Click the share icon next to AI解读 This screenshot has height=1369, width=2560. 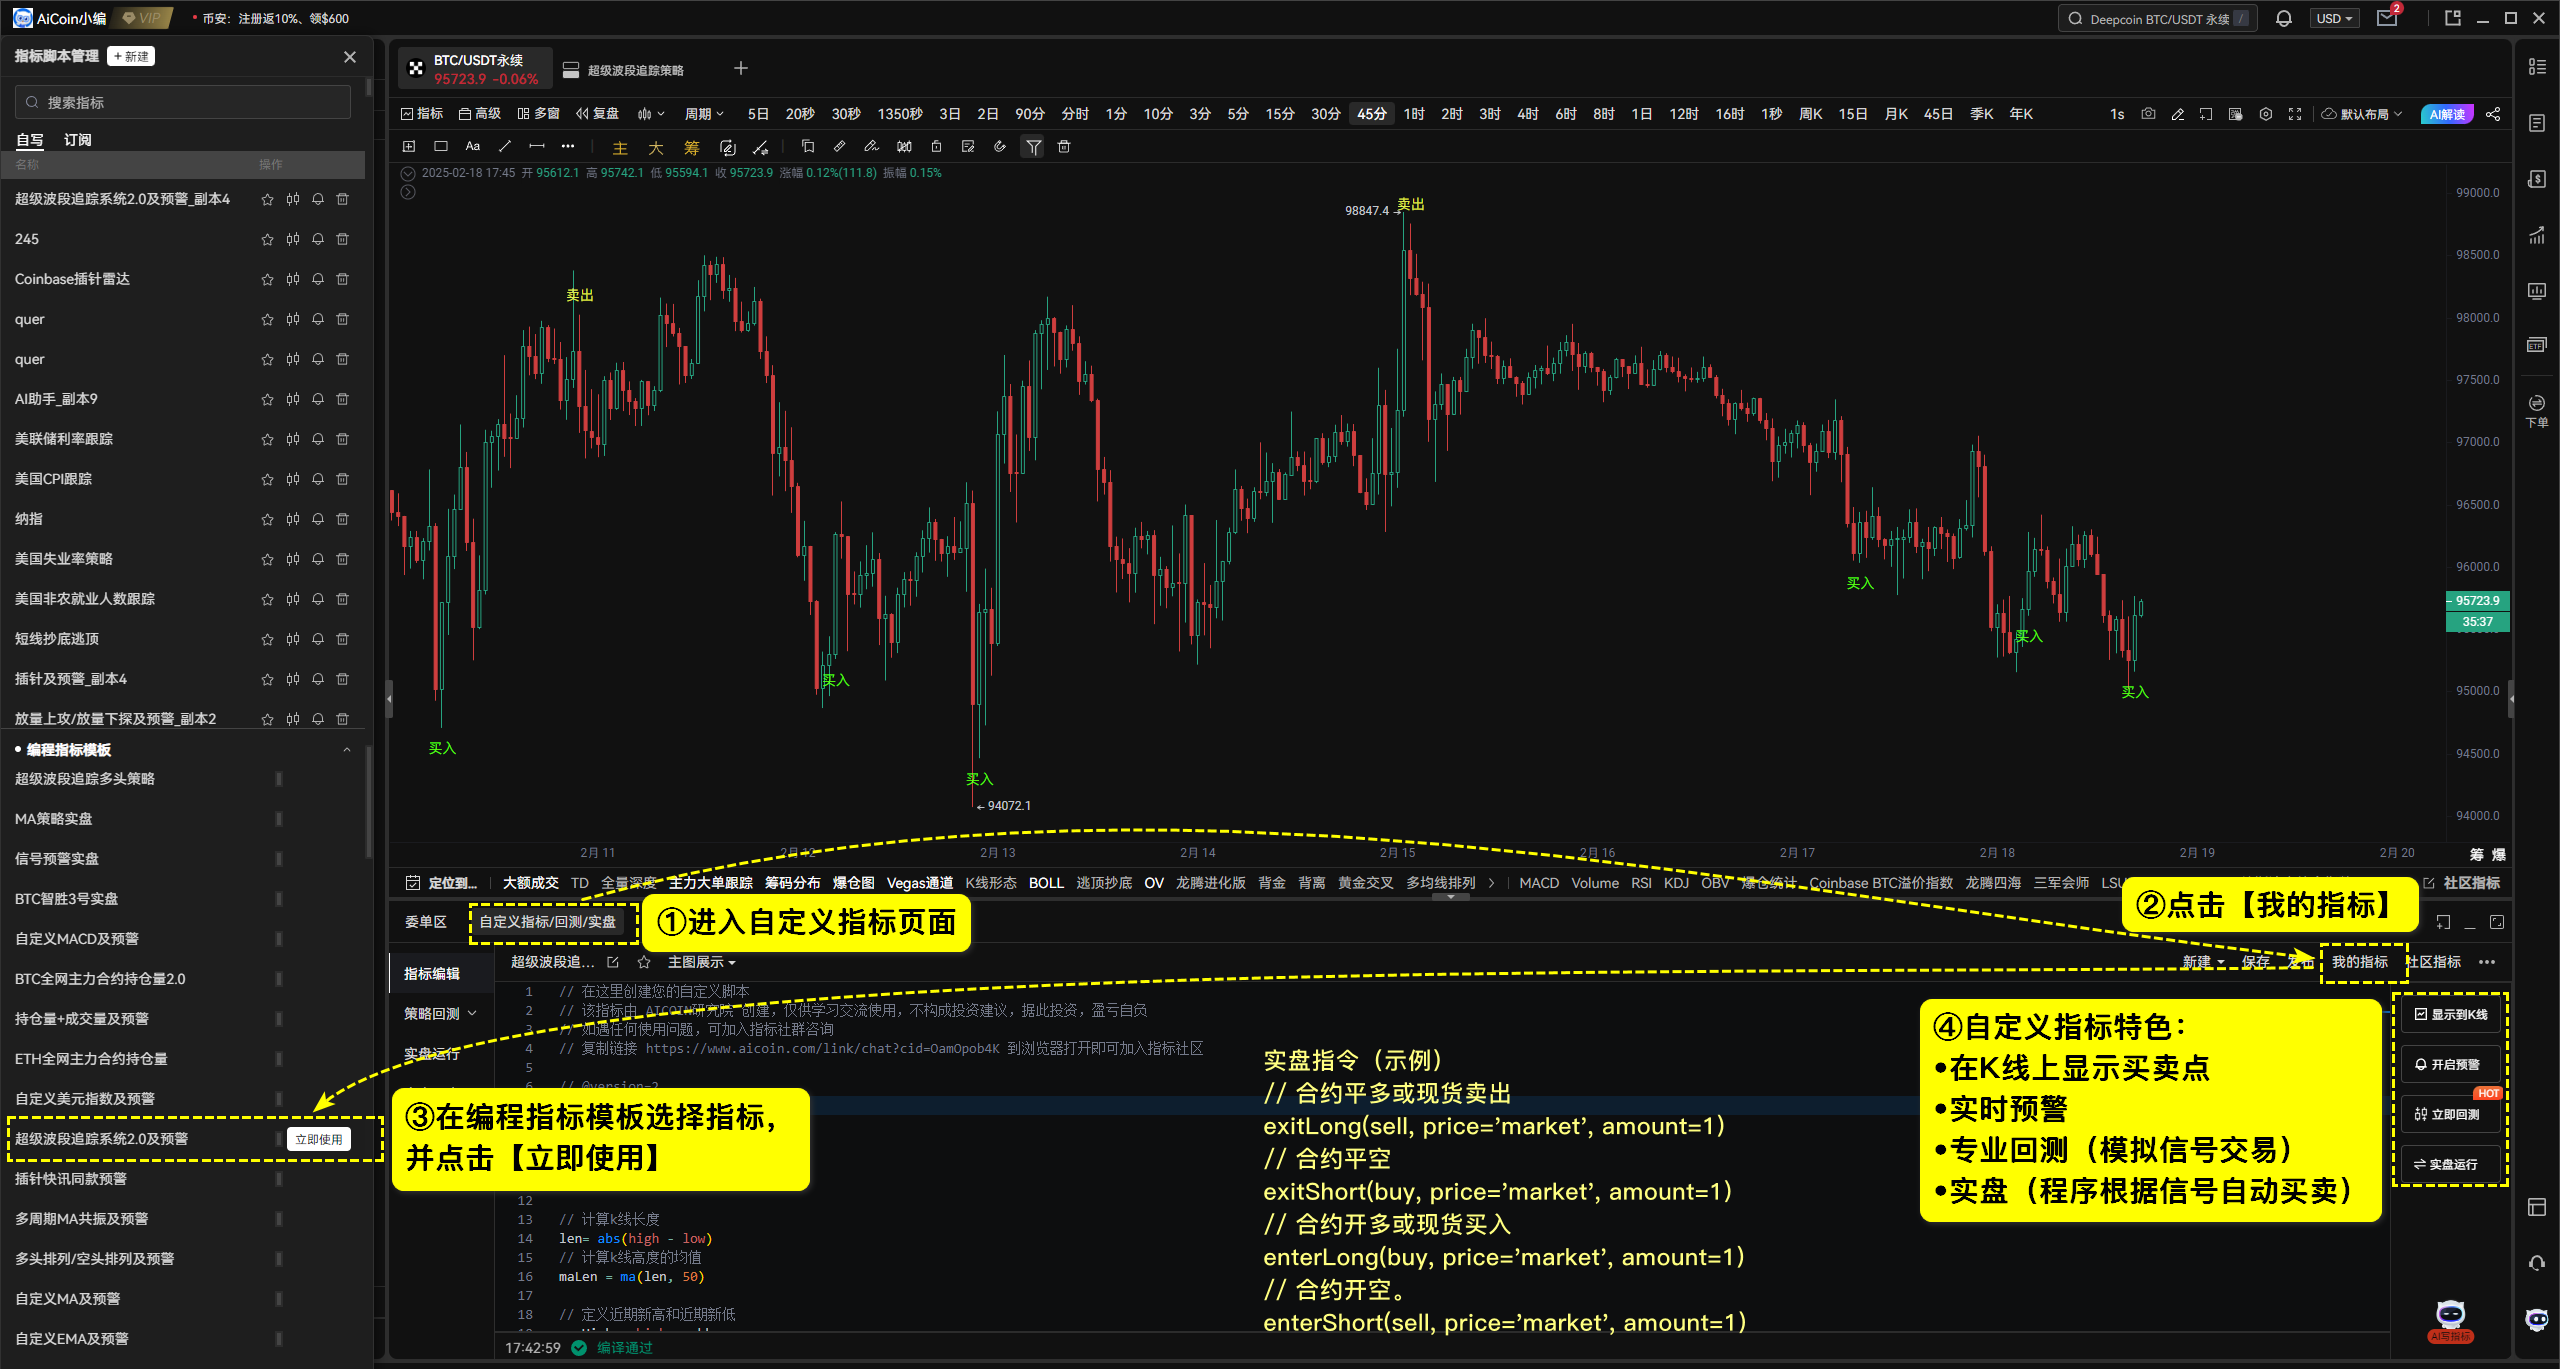[2493, 114]
